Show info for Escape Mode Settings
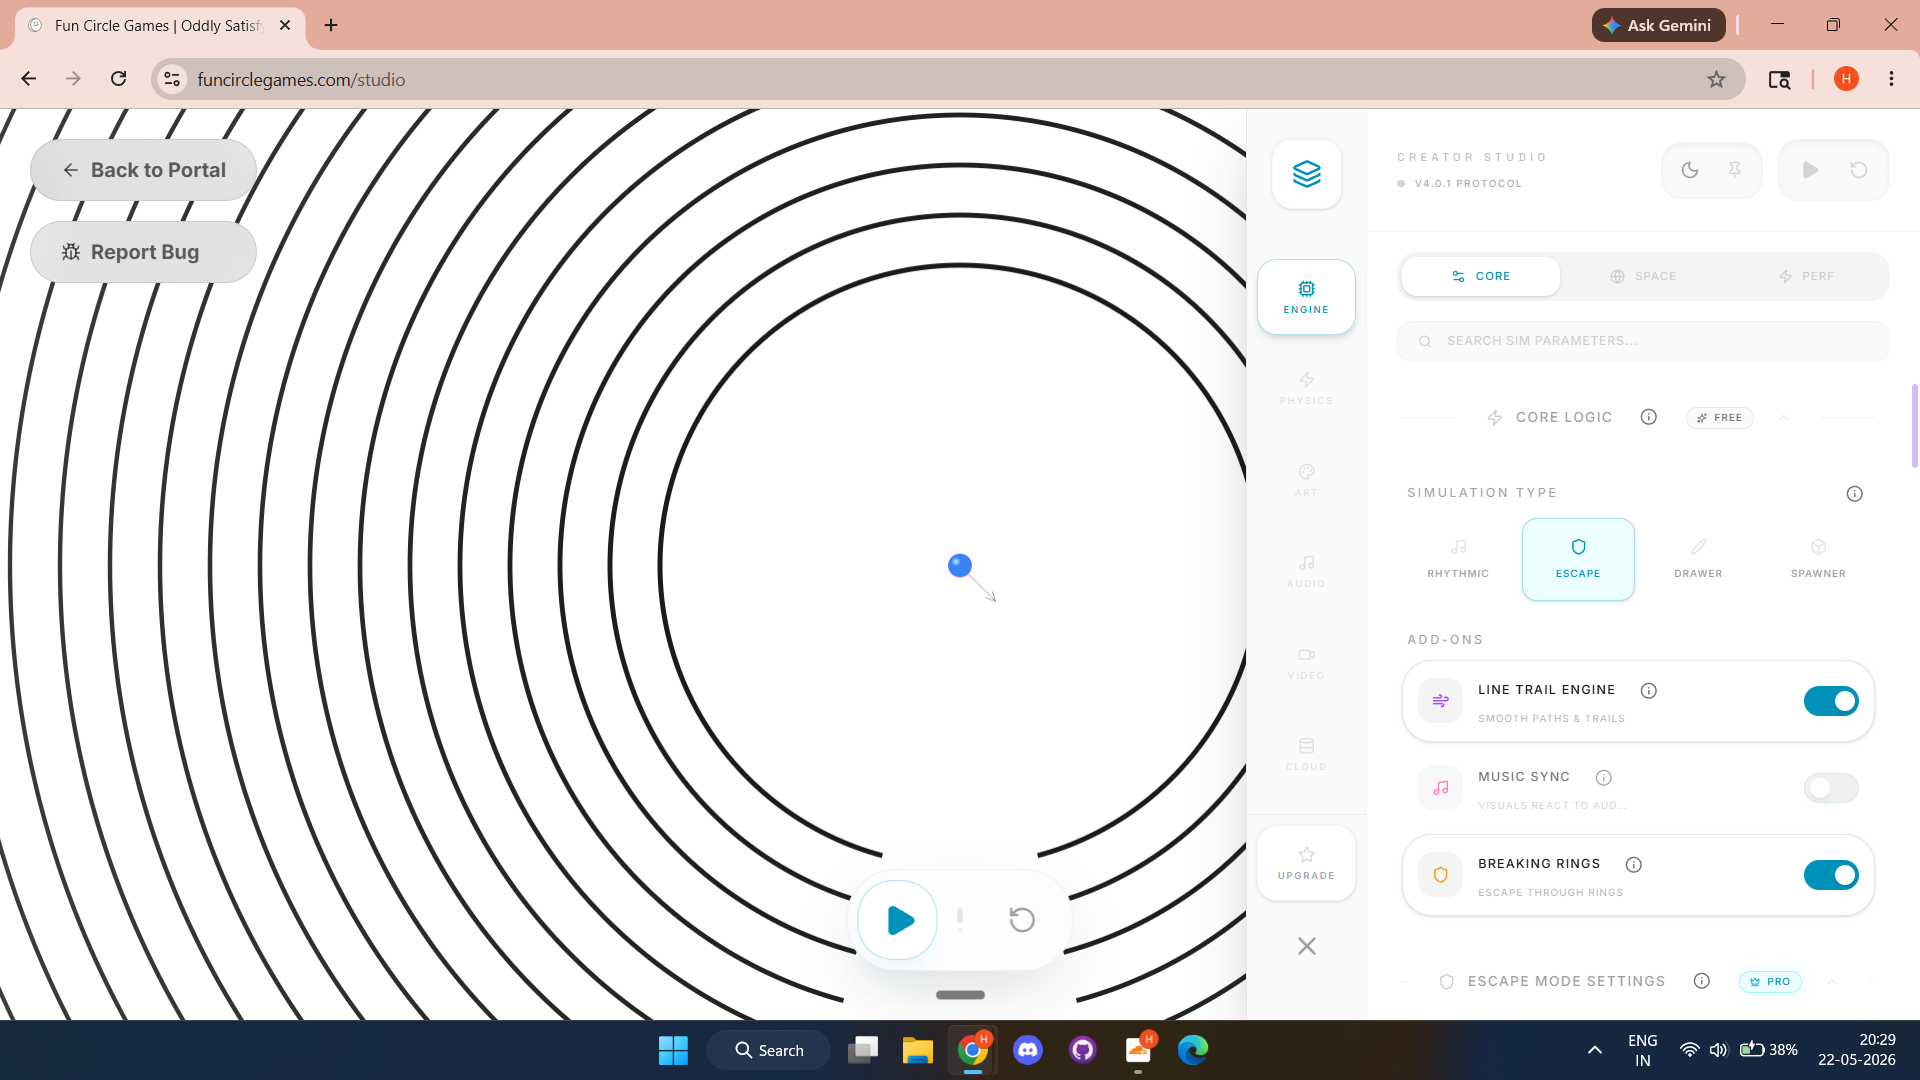This screenshot has width=1920, height=1080. click(x=1701, y=981)
